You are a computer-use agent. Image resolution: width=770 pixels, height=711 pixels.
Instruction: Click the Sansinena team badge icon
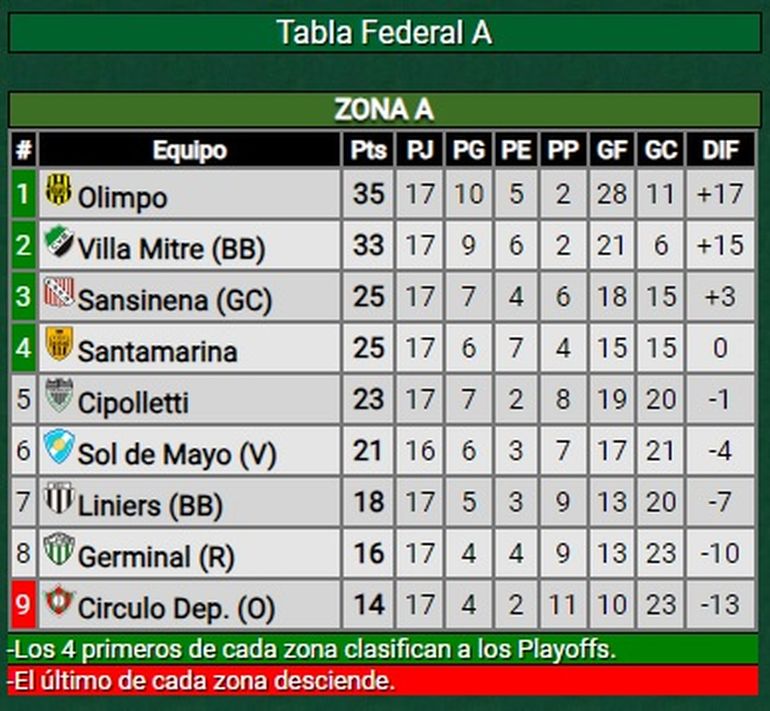click(x=58, y=294)
